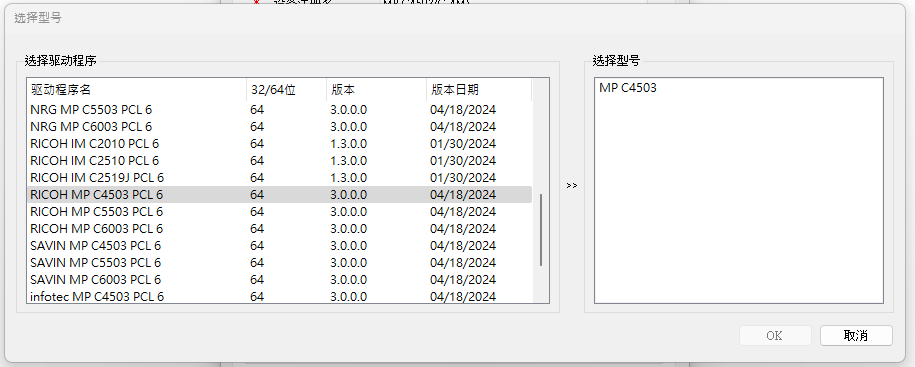The image size is (915, 367).
Task: Sort by 32/64位 column header
Action: [287, 90]
